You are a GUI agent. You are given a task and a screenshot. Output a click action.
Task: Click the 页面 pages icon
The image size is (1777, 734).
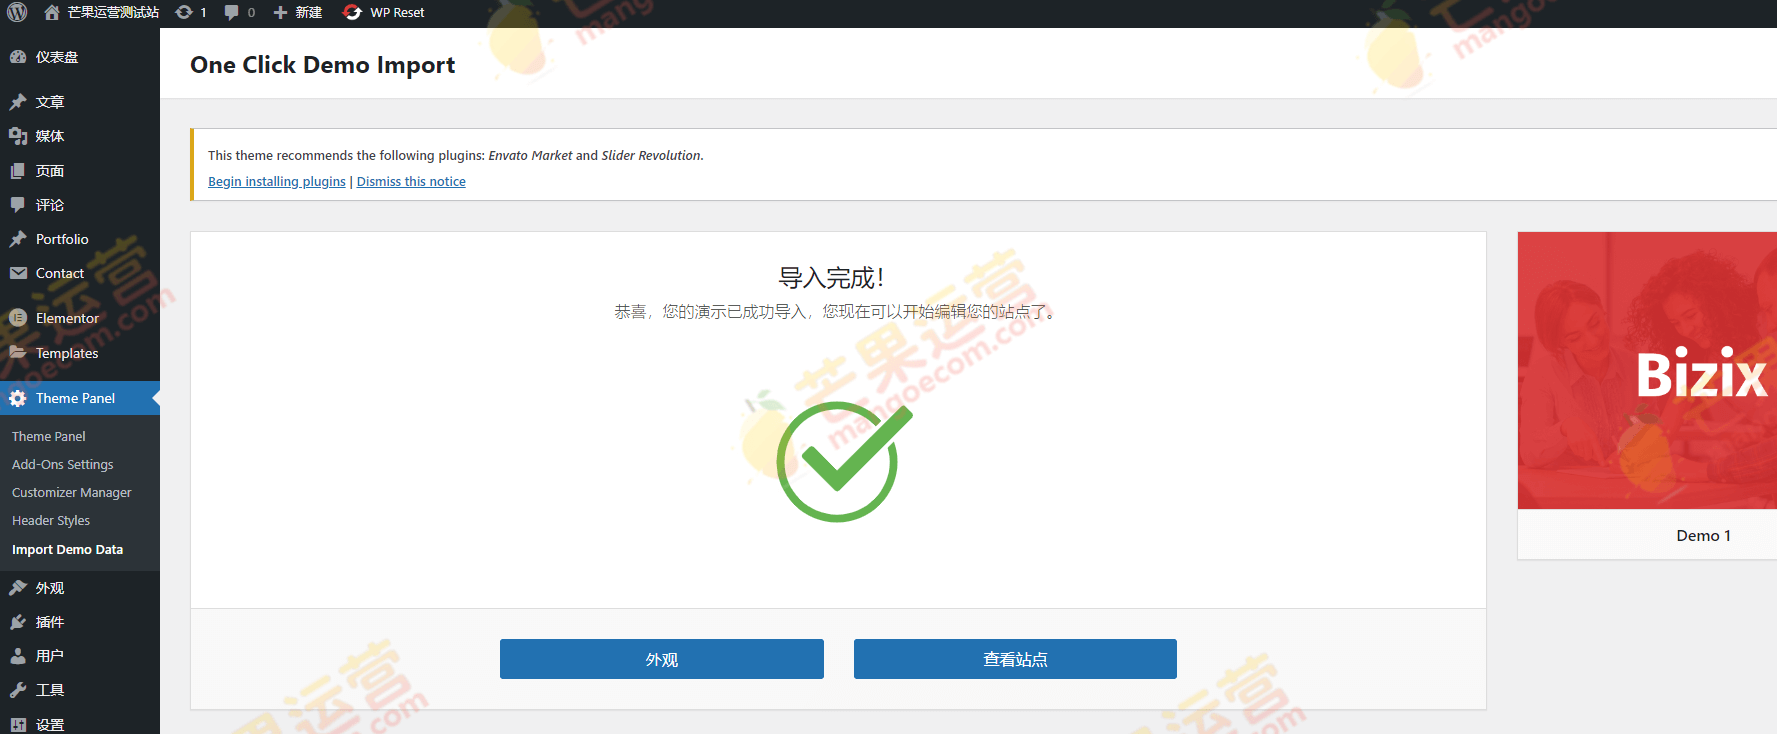(x=18, y=171)
